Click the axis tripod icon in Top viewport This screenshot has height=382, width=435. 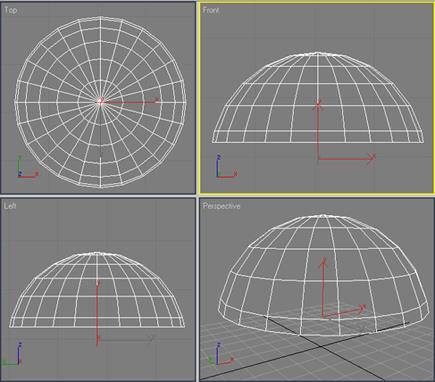point(28,167)
